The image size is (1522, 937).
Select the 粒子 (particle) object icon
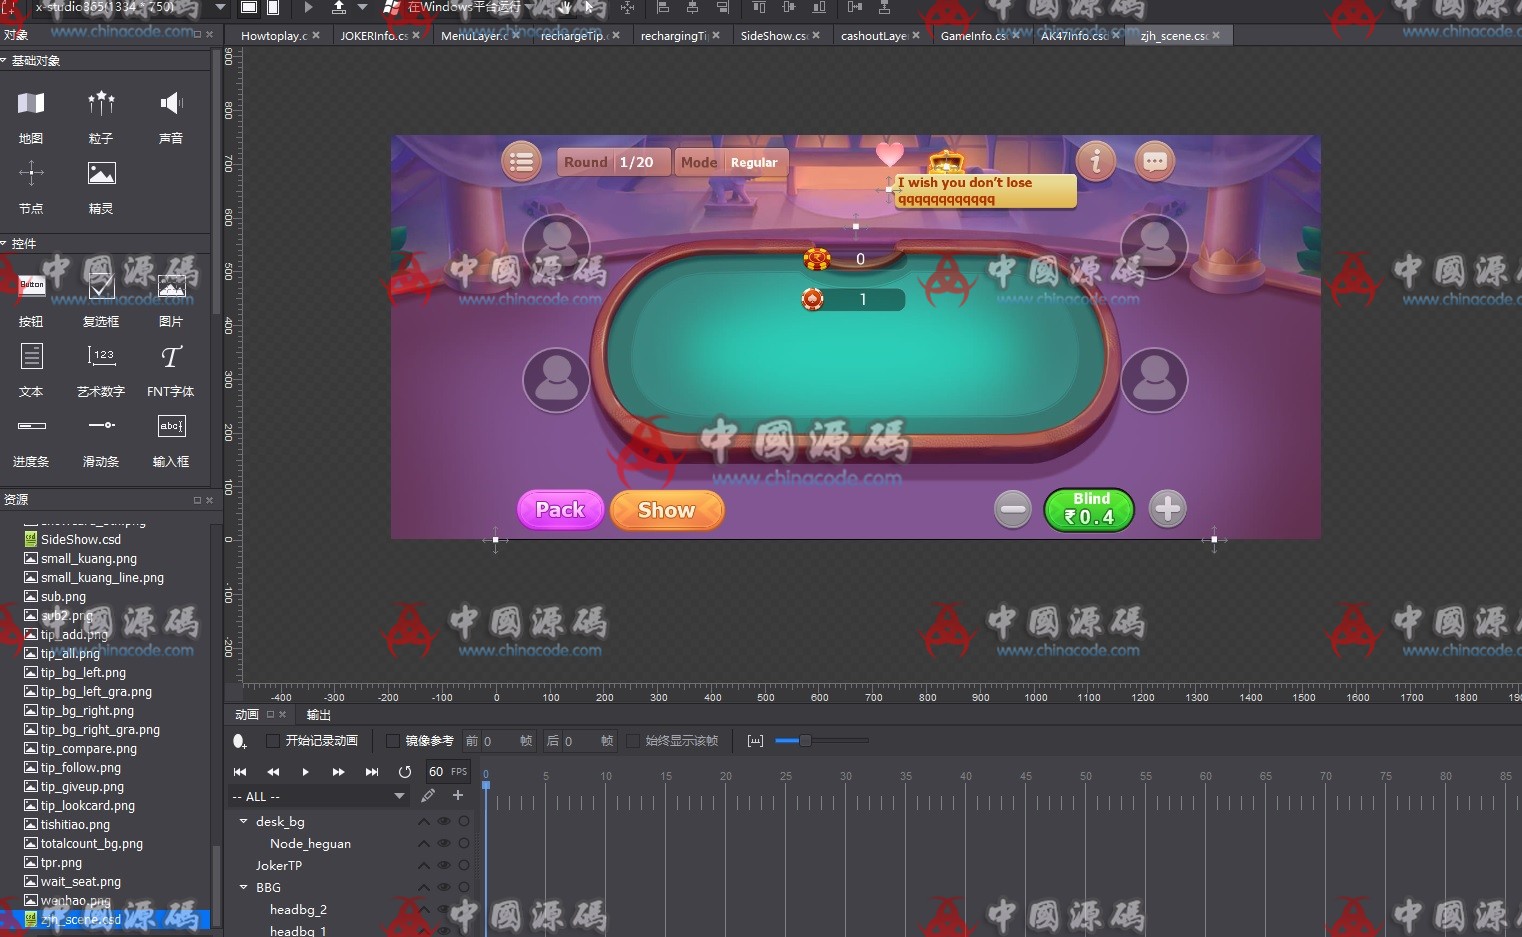pos(101,103)
